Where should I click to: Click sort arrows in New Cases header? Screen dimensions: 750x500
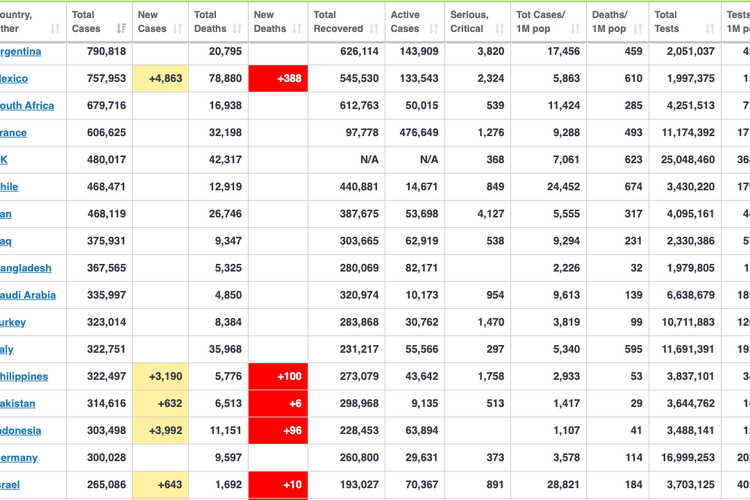pos(179,29)
